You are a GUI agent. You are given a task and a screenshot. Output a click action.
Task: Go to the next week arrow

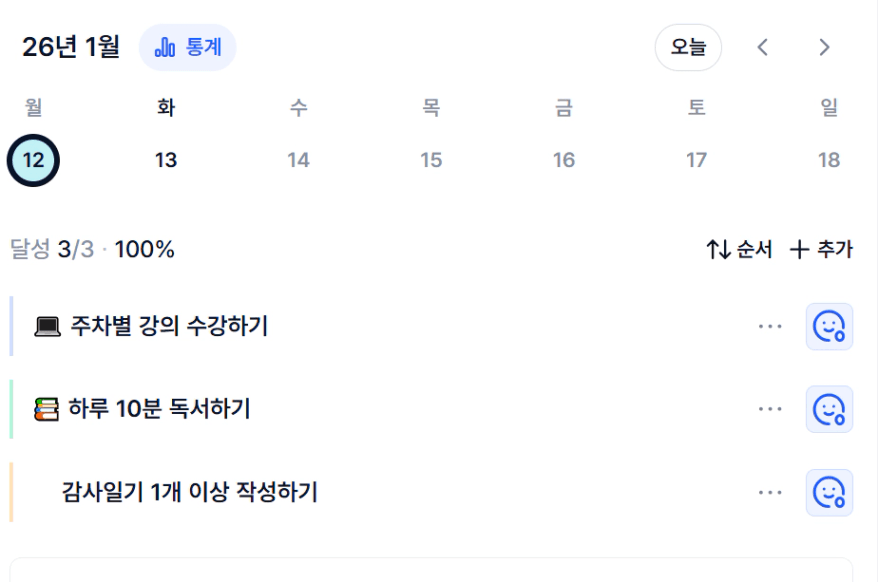[824, 47]
